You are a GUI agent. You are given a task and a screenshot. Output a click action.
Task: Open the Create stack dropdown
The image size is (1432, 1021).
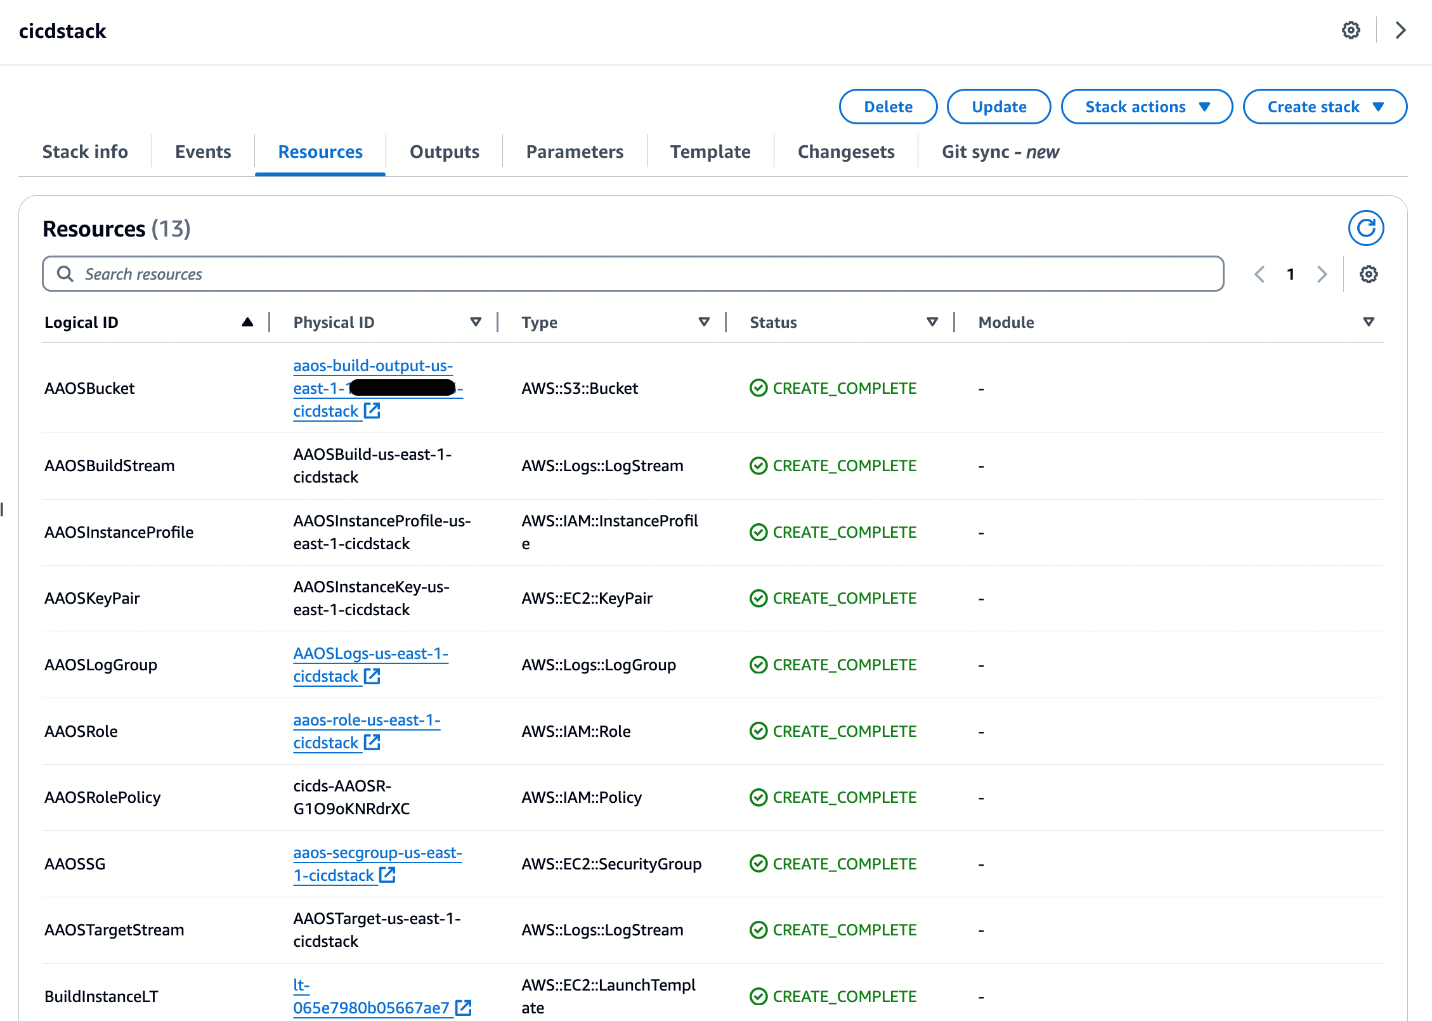click(x=1324, y=106)
